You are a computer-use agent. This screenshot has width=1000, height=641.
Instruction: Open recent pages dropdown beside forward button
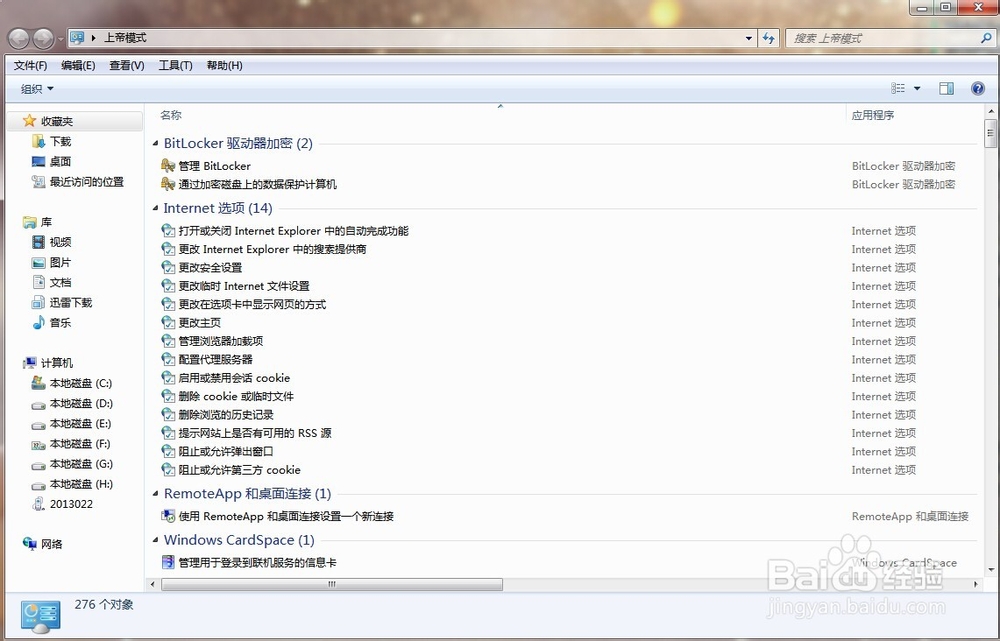click(x=61, y=39)
